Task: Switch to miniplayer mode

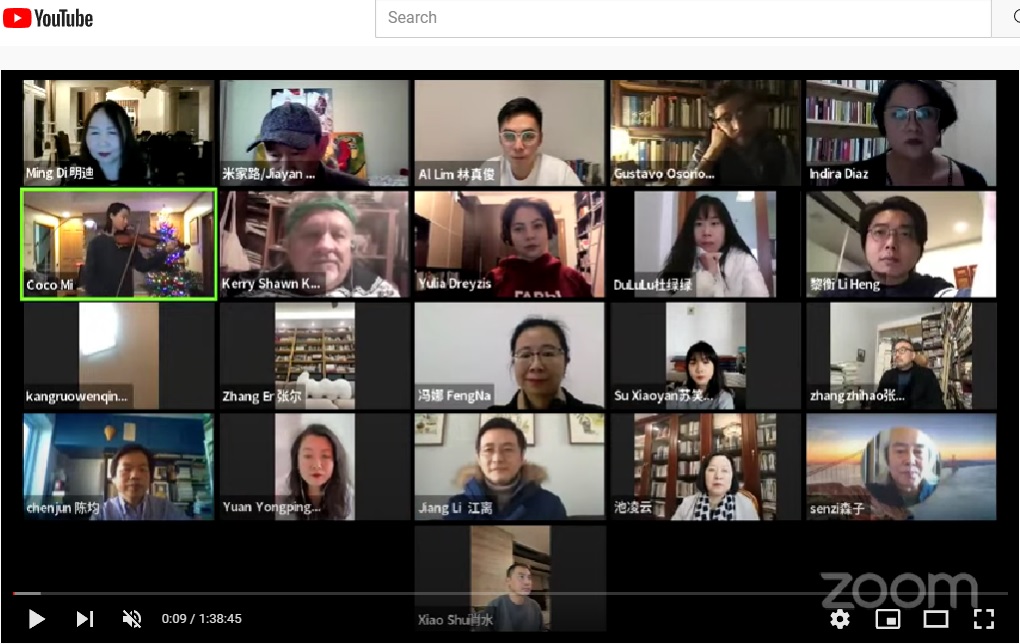Action: pos(887,619)
